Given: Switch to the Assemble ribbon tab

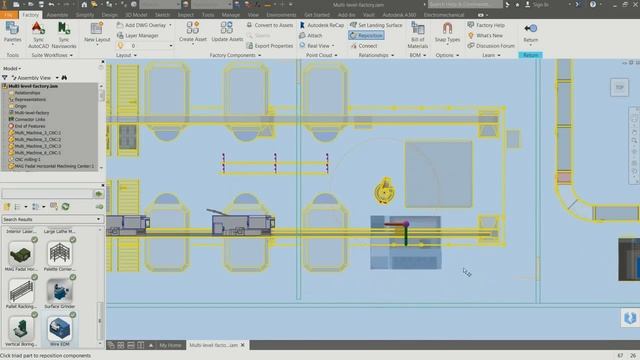Looking at the screenshot, I should point(57,15).
